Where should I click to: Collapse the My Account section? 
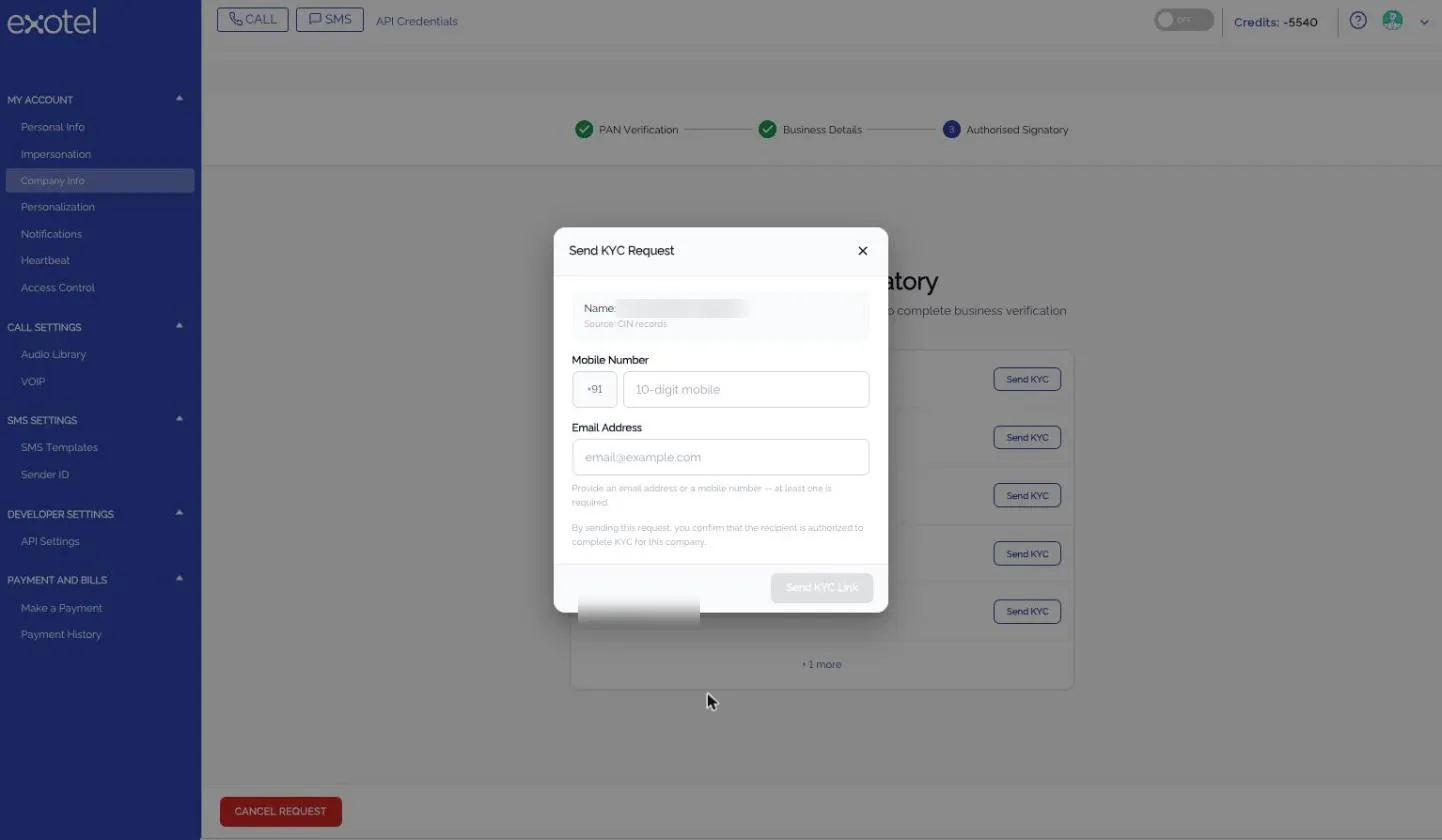coord(179,98)
